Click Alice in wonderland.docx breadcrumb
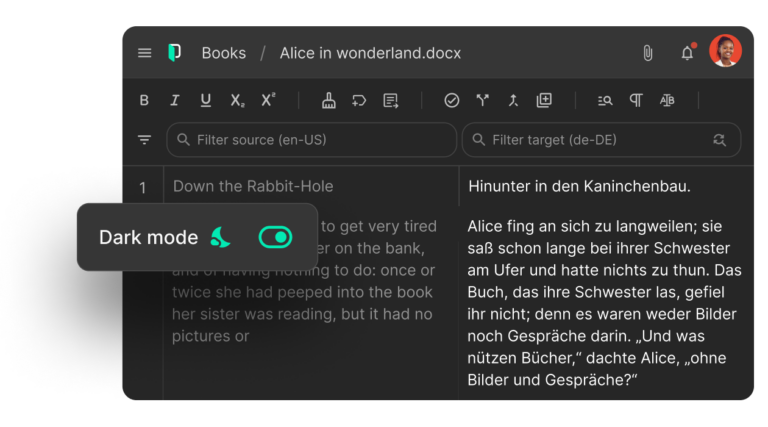This screenshot has width=768, height=427. click(370, 53)
